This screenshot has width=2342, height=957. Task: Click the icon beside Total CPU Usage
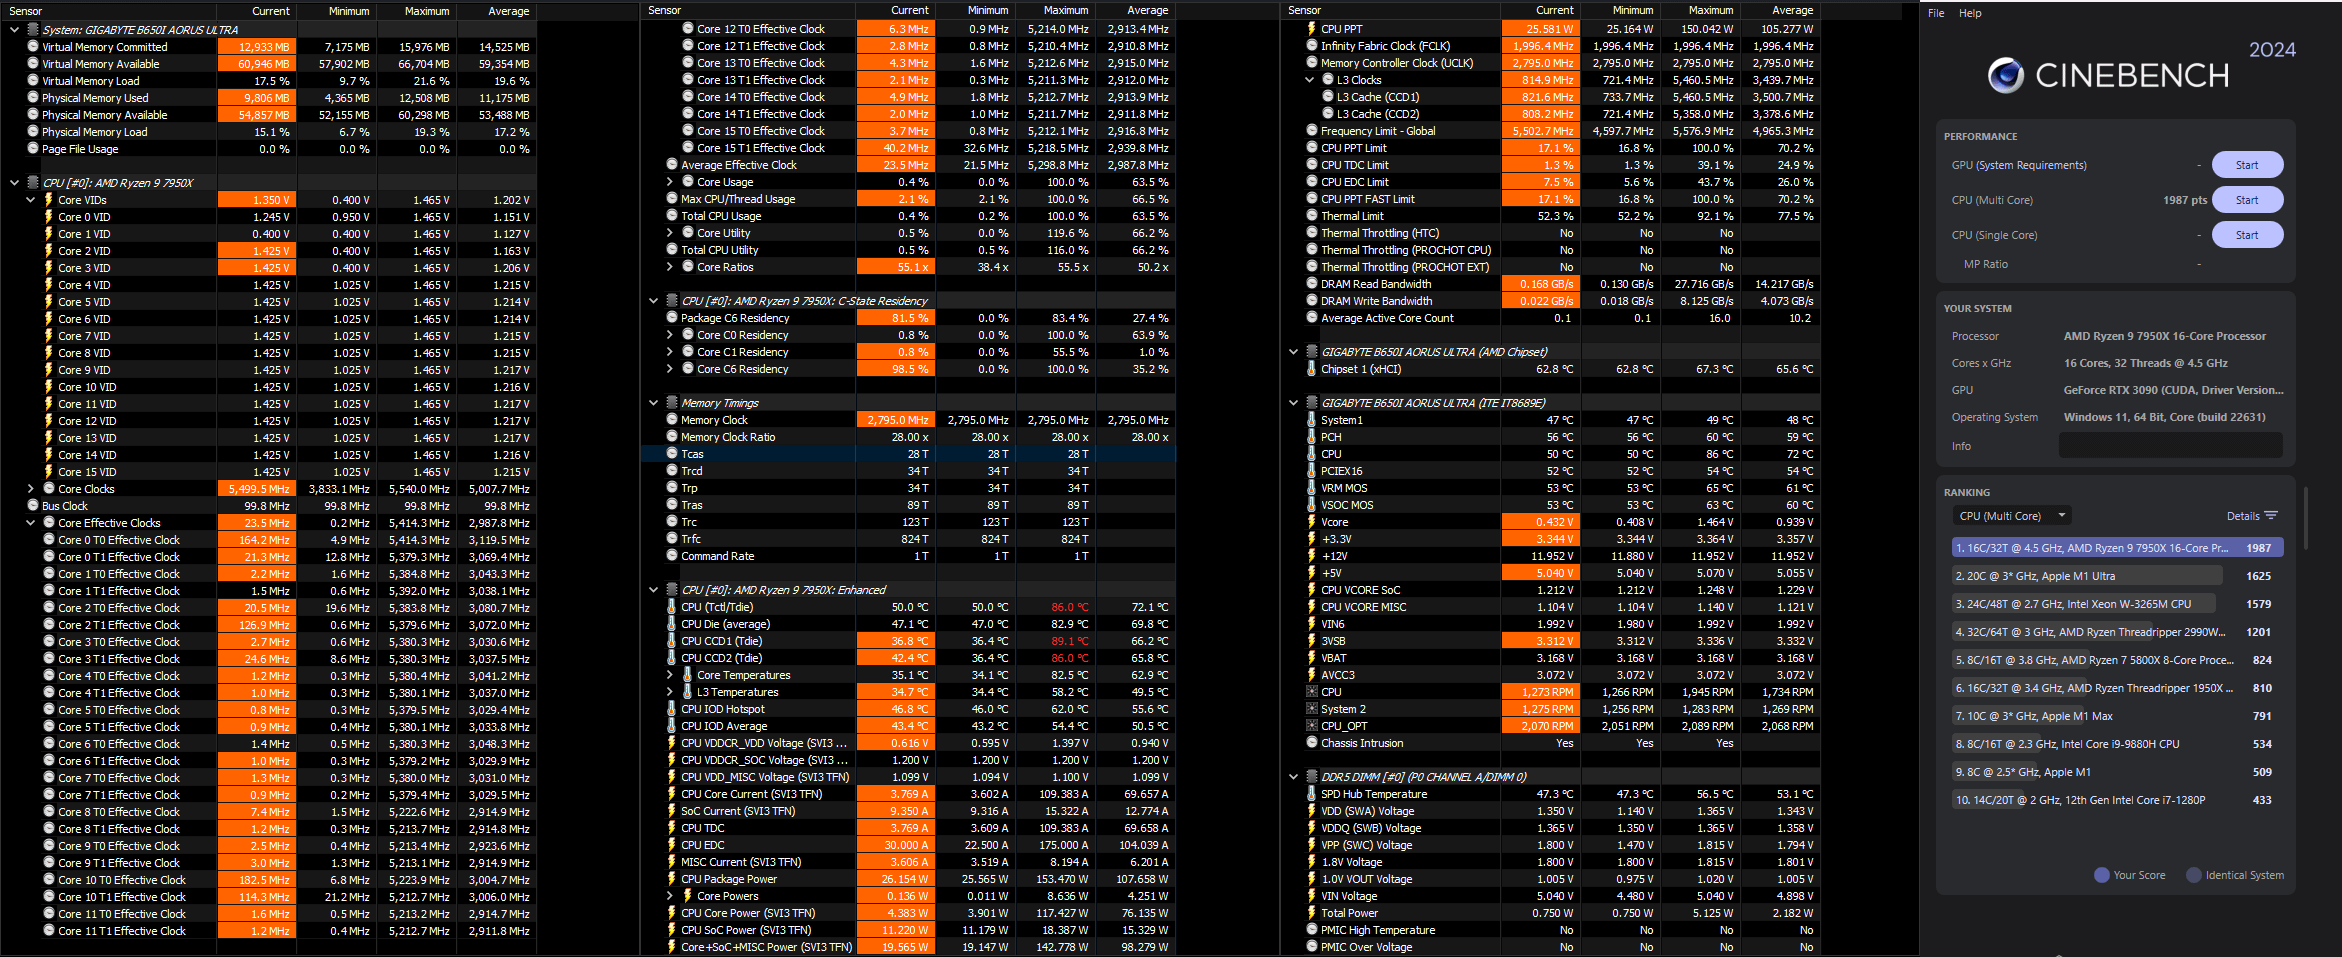click(672, 215)
